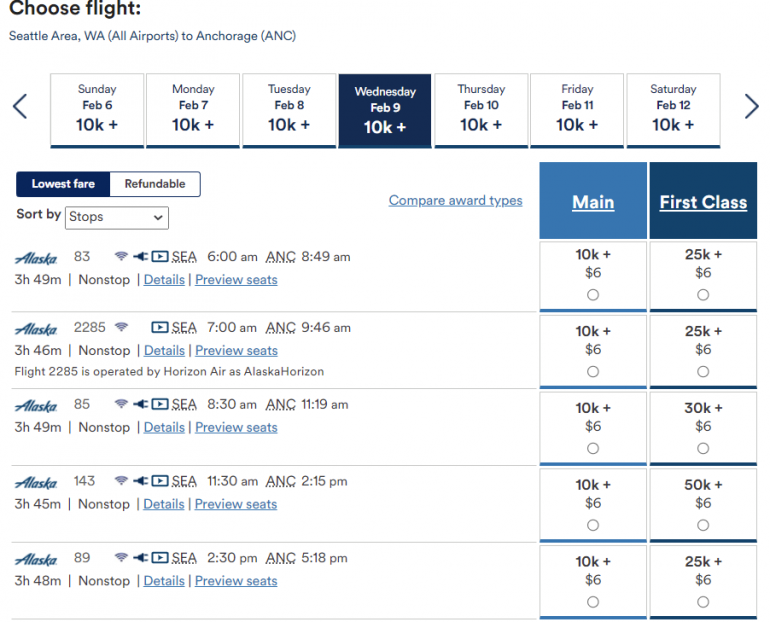Choose the Sunday Feb 6 date tab
Screen dimensions: 770x622
pyautogui.click(x=97, y=110)
